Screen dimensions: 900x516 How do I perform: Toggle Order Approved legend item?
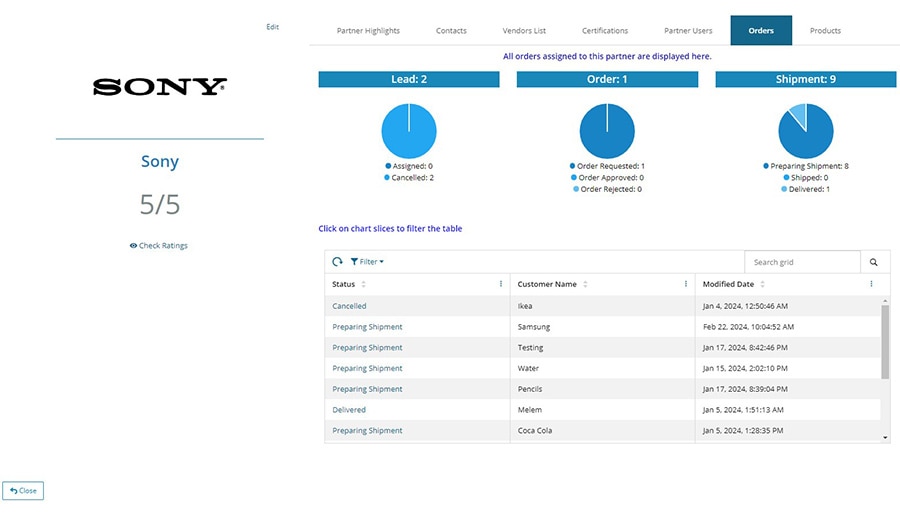pos(607,177)
